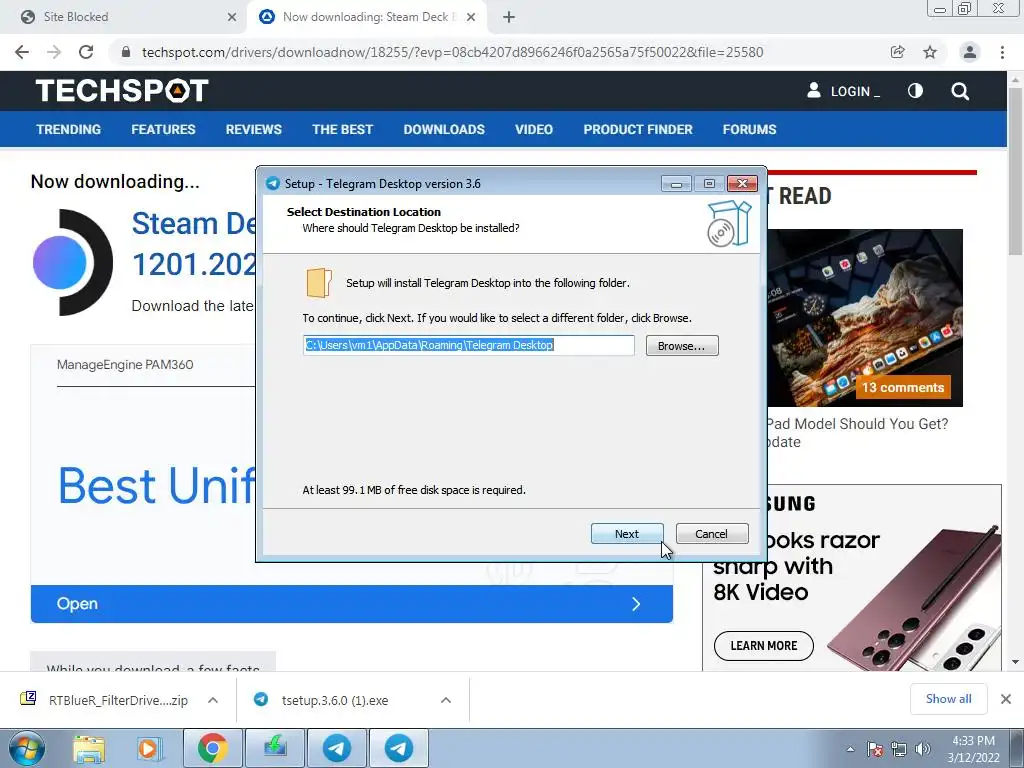The width and height of the screenshot is (1024, 768).
Task: Click Chrome icon in taskbar
Action: coord(212,748)
